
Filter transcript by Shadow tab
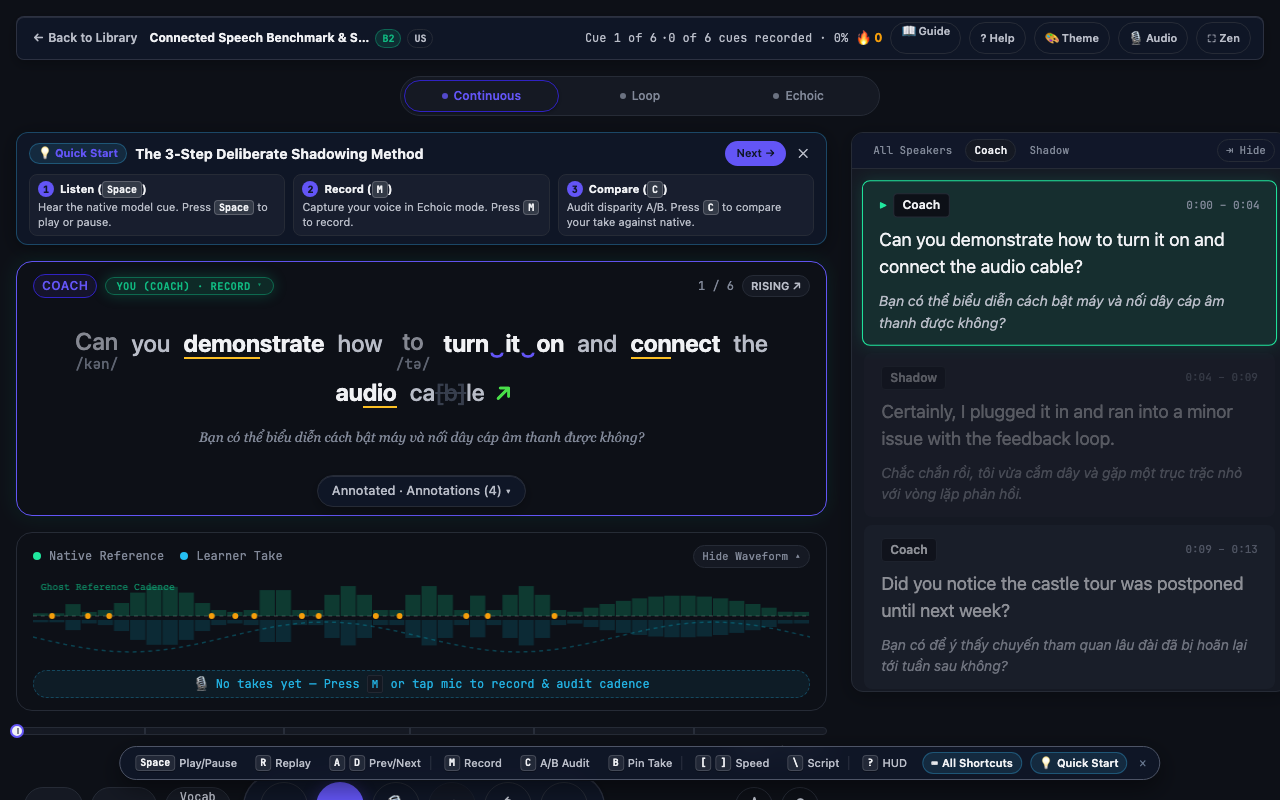click(1049, 150)
